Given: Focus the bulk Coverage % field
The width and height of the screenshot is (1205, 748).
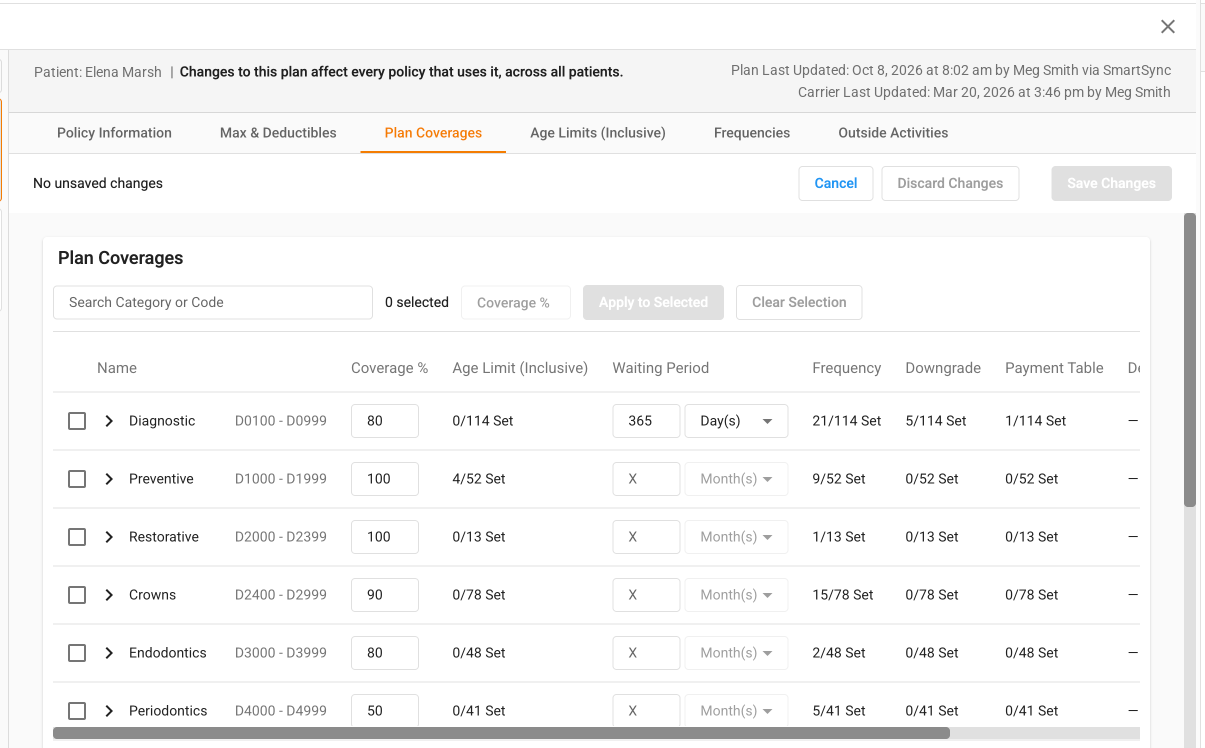Looking at the screenshot, I should point(516,302).
